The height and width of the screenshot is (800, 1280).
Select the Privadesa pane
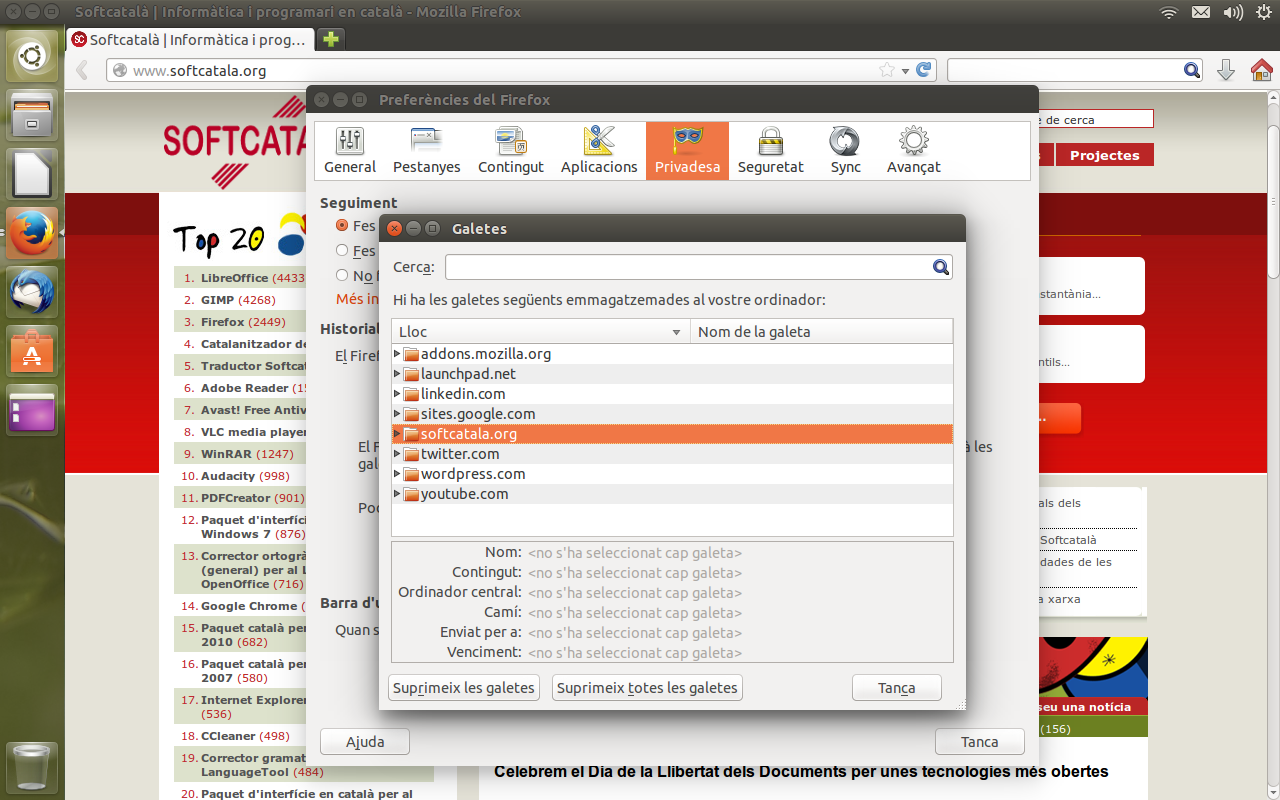coord(687,151)
